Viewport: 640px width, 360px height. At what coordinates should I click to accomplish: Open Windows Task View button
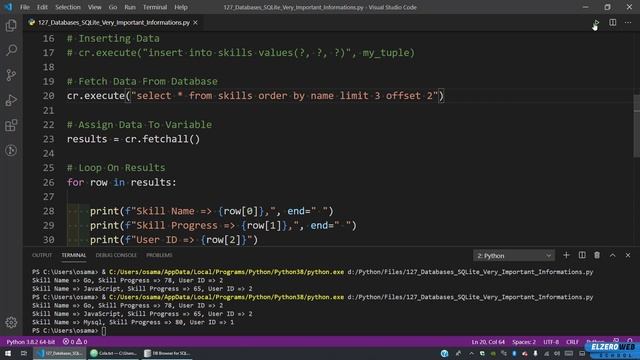[24, 353]
